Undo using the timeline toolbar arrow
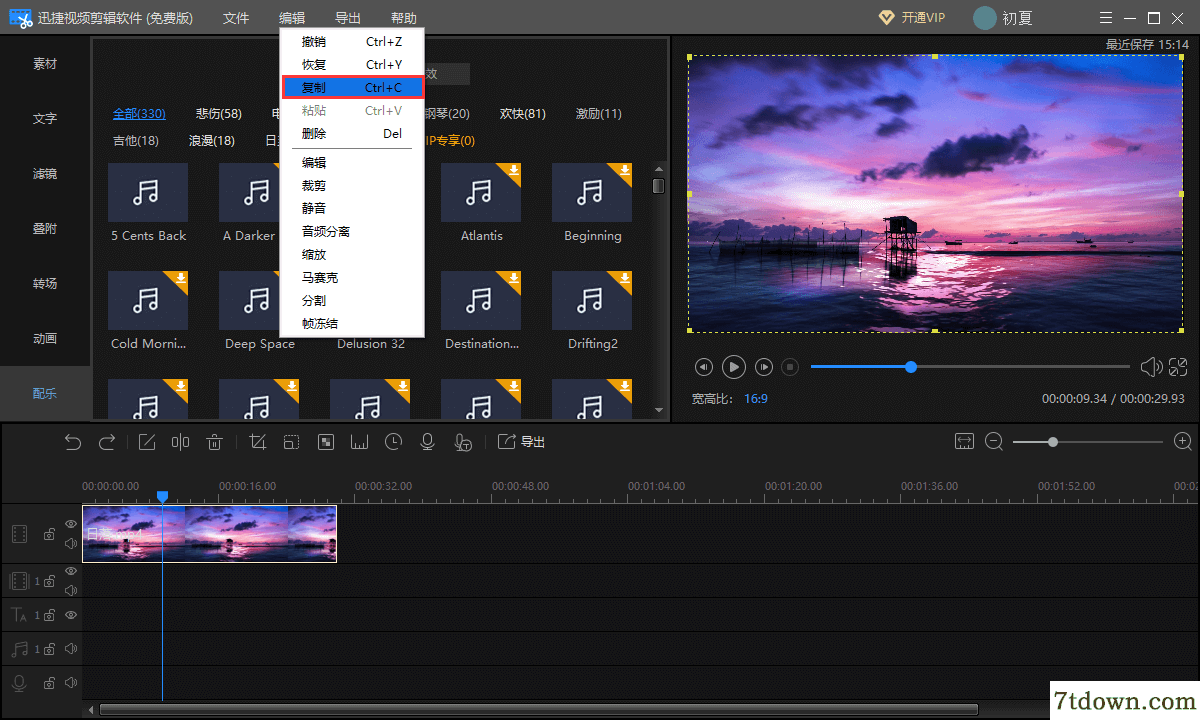This screenshot has width=1200, height=720. pyautogui.click(x=73, y=442)
